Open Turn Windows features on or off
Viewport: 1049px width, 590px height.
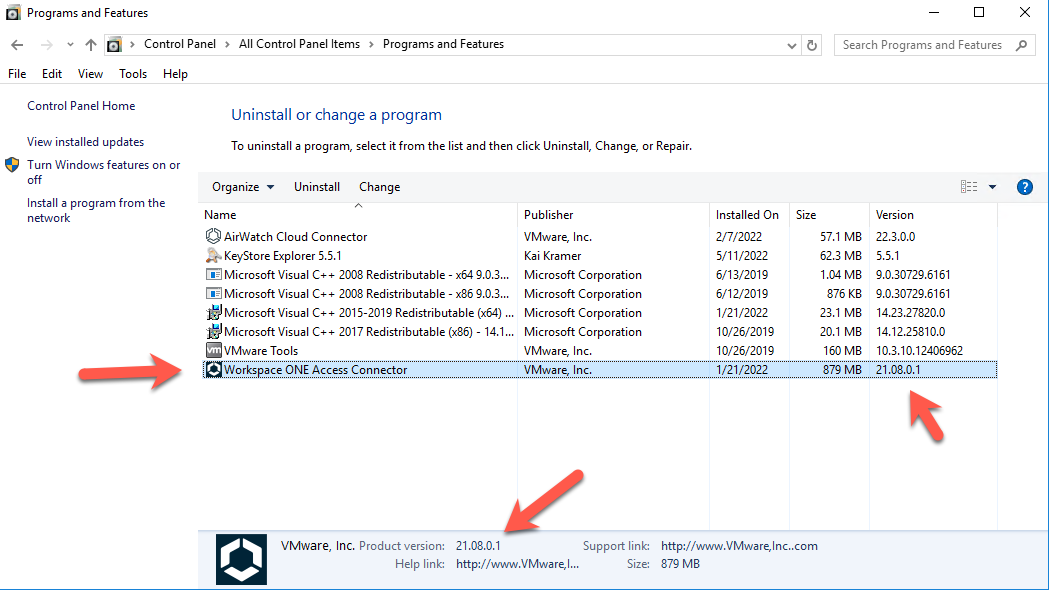(104, 172)
